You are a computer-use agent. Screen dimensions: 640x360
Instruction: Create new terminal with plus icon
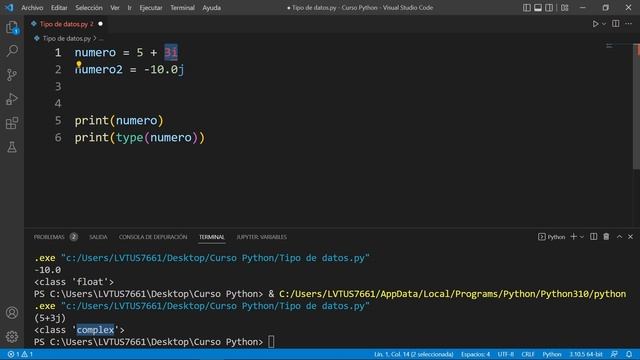[573, 237]
